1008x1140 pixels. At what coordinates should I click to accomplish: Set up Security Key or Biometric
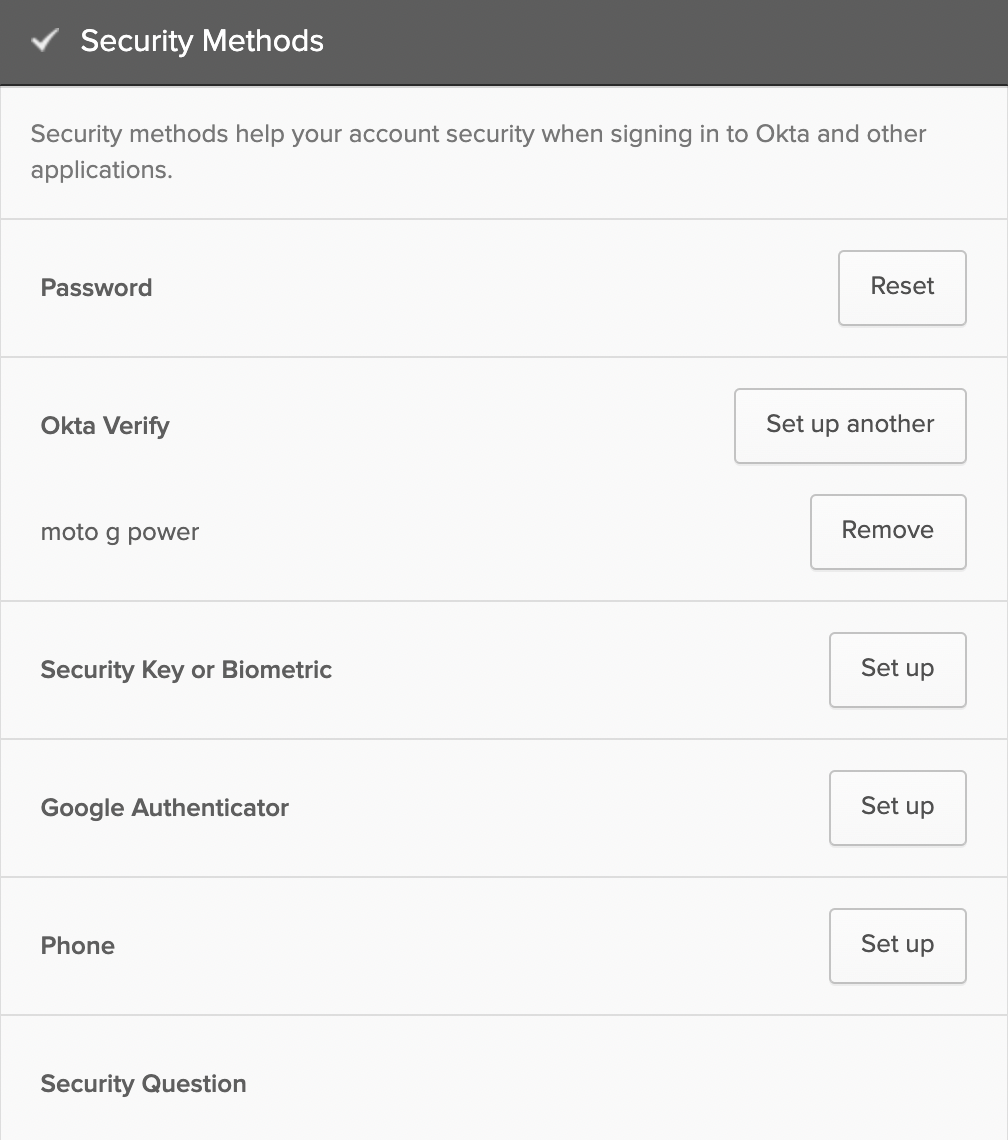pyautogui.click(x=897, y=670)
